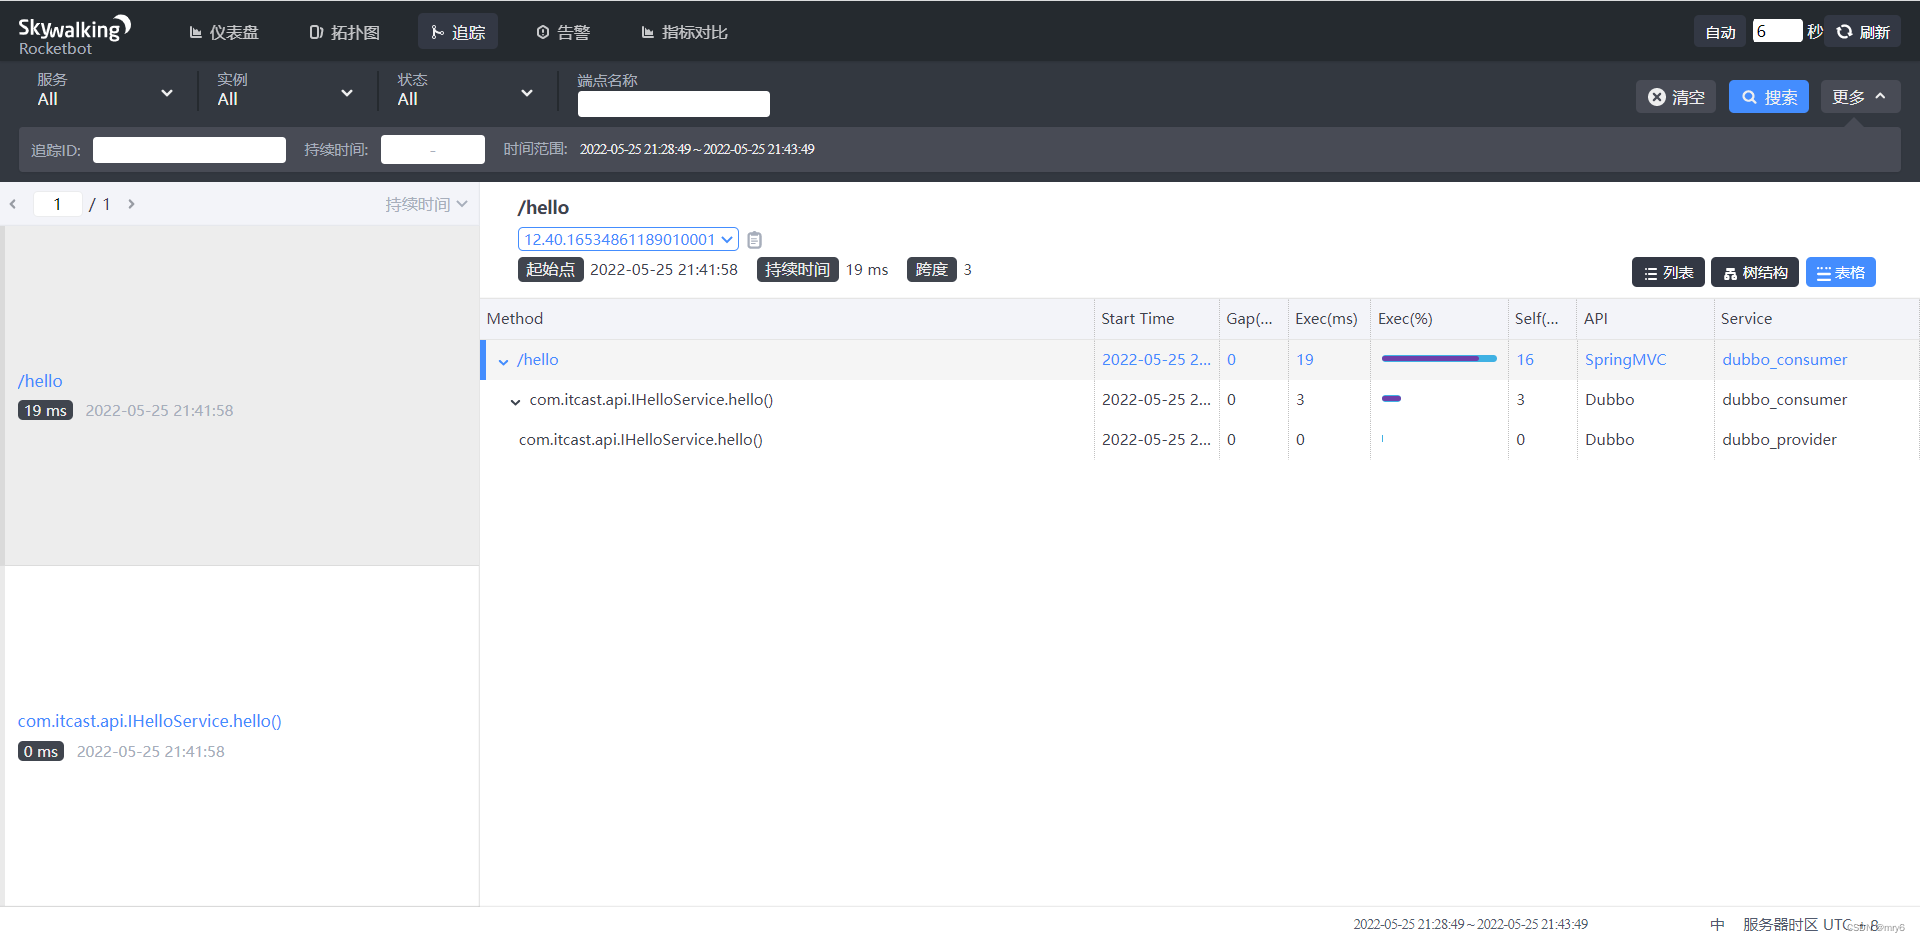Copy the trace ID with clipboard icon
Image resolution: width=1920 pixels, height=942 pixels.
(x=755, y=240)
